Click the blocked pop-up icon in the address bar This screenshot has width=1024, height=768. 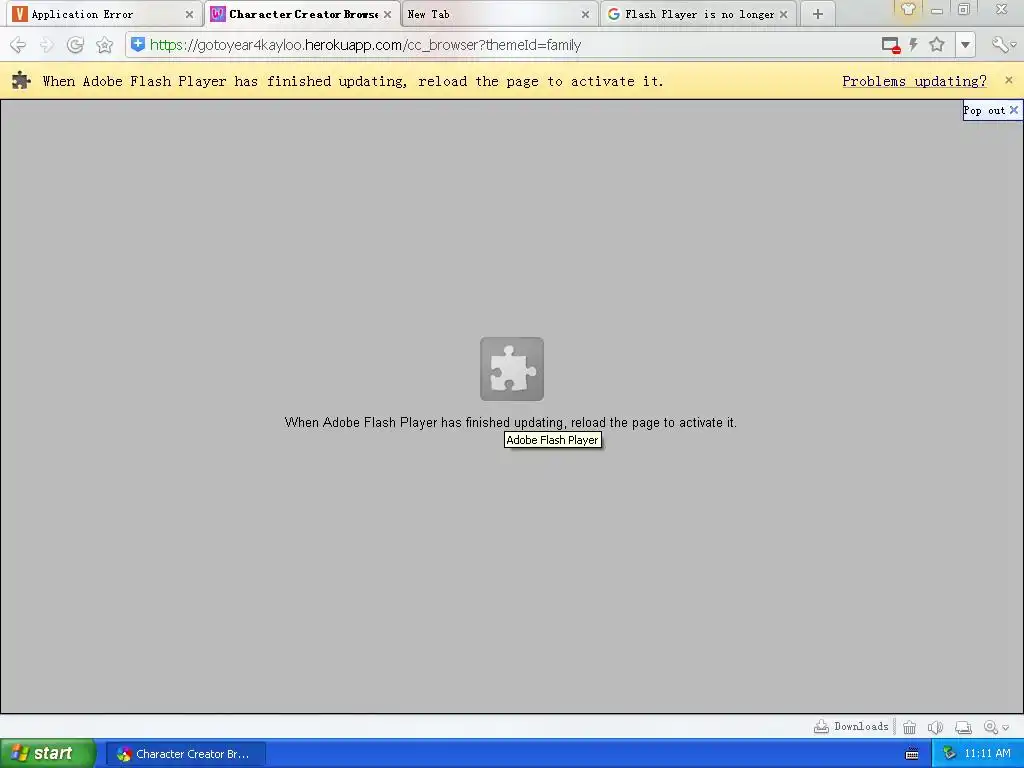click(x=891, y=45)
